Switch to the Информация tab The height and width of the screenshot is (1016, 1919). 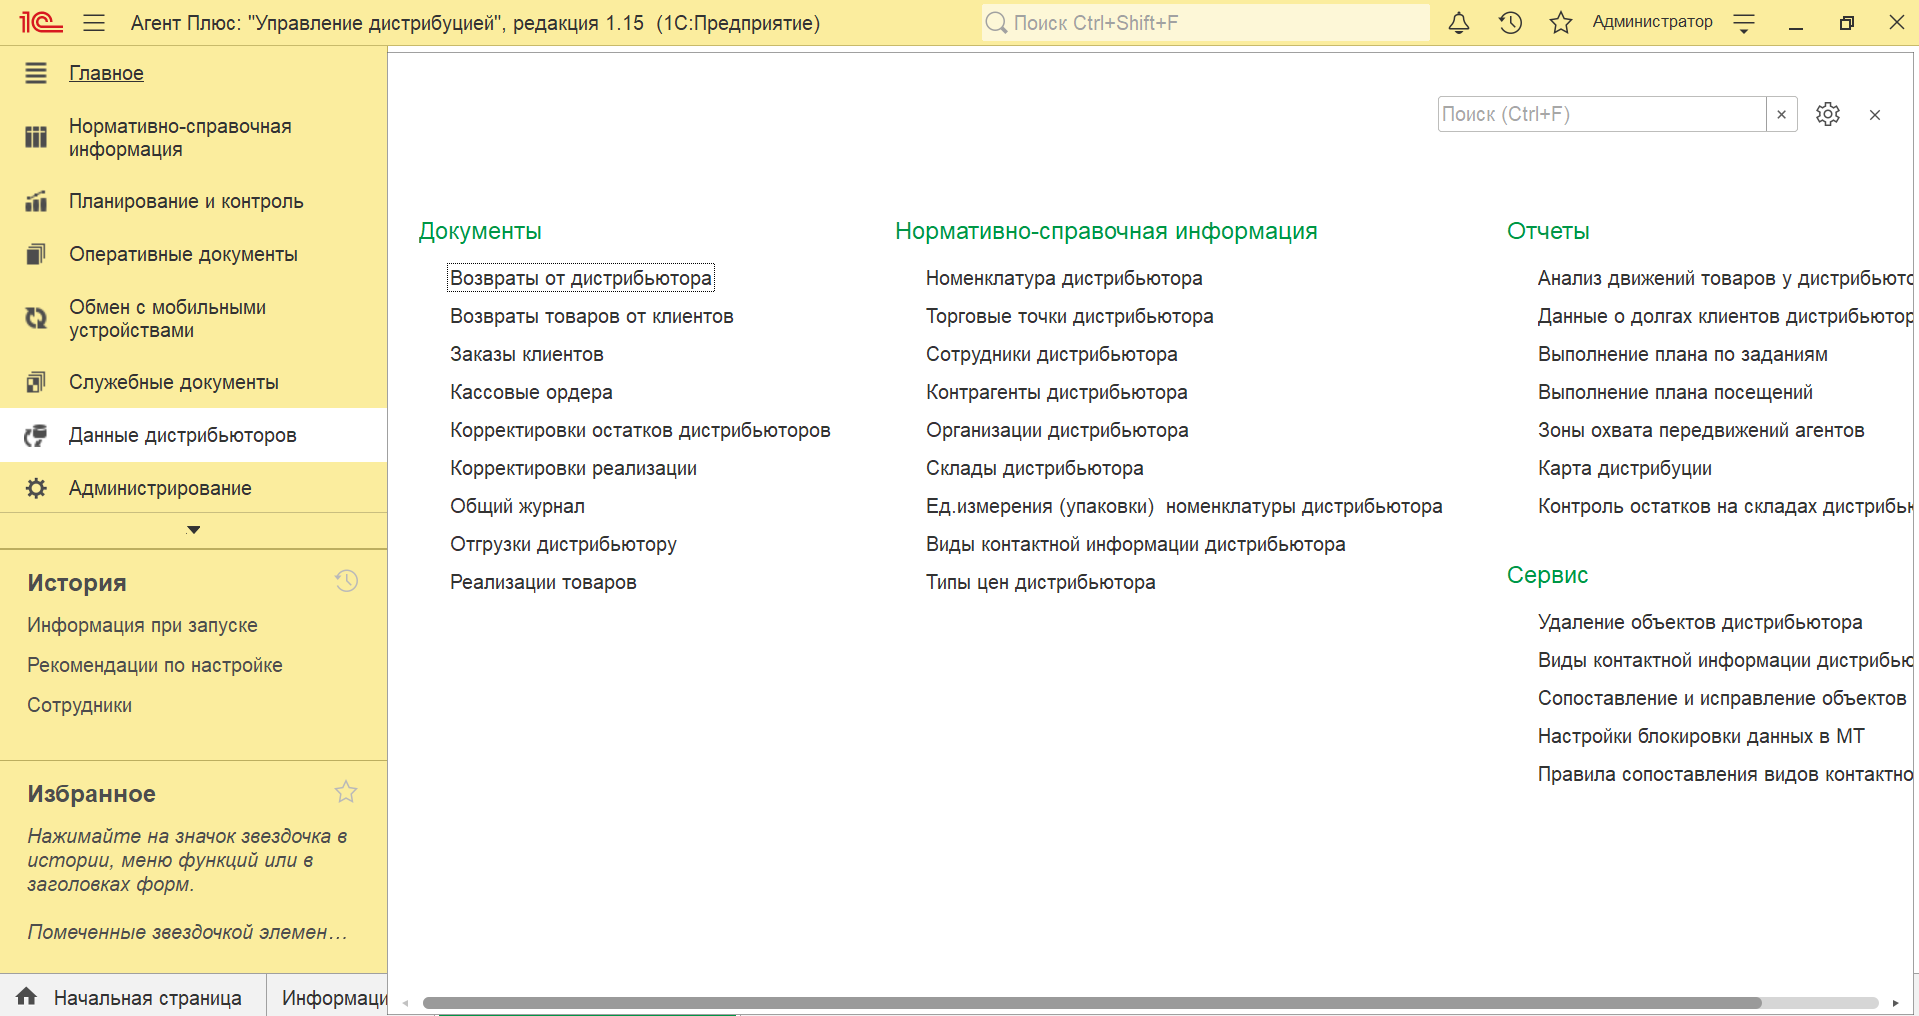click(332, 997)
